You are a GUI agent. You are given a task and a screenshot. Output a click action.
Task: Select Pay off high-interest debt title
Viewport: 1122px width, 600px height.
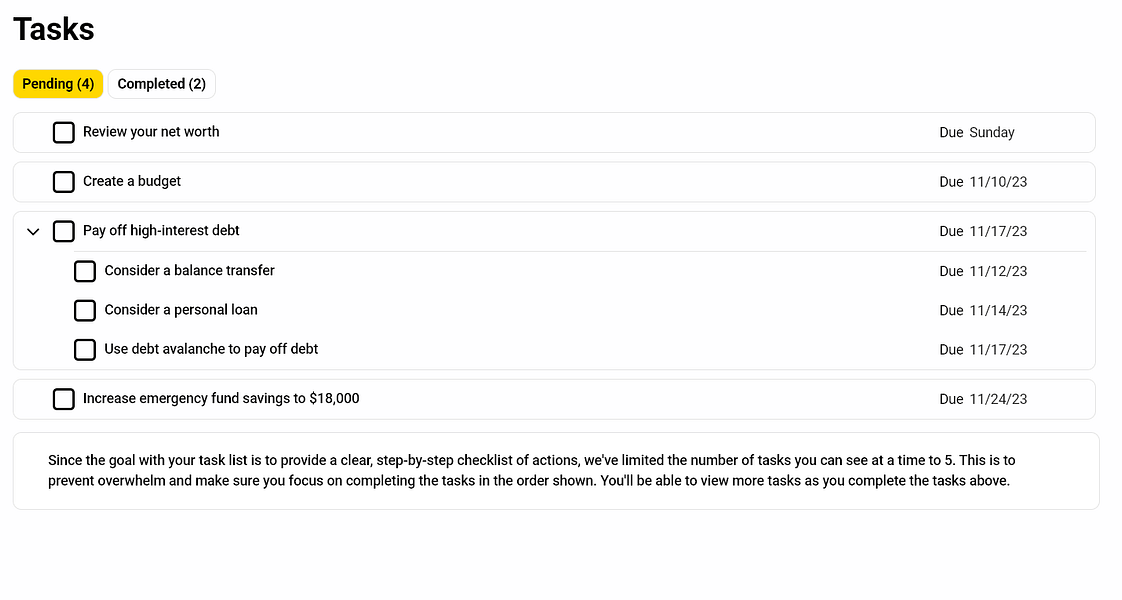pos(161,231)
